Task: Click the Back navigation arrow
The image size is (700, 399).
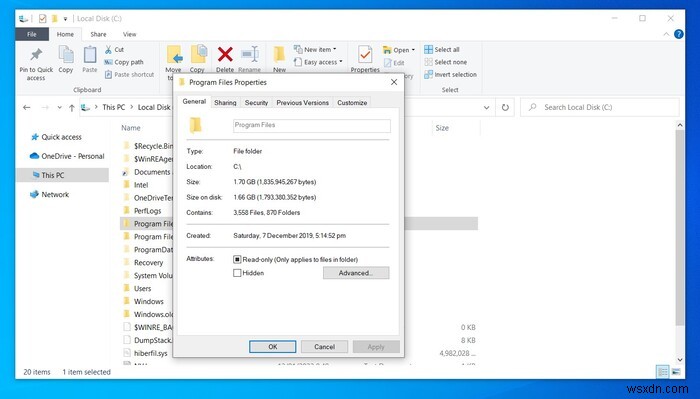Action: coord(26,108)
